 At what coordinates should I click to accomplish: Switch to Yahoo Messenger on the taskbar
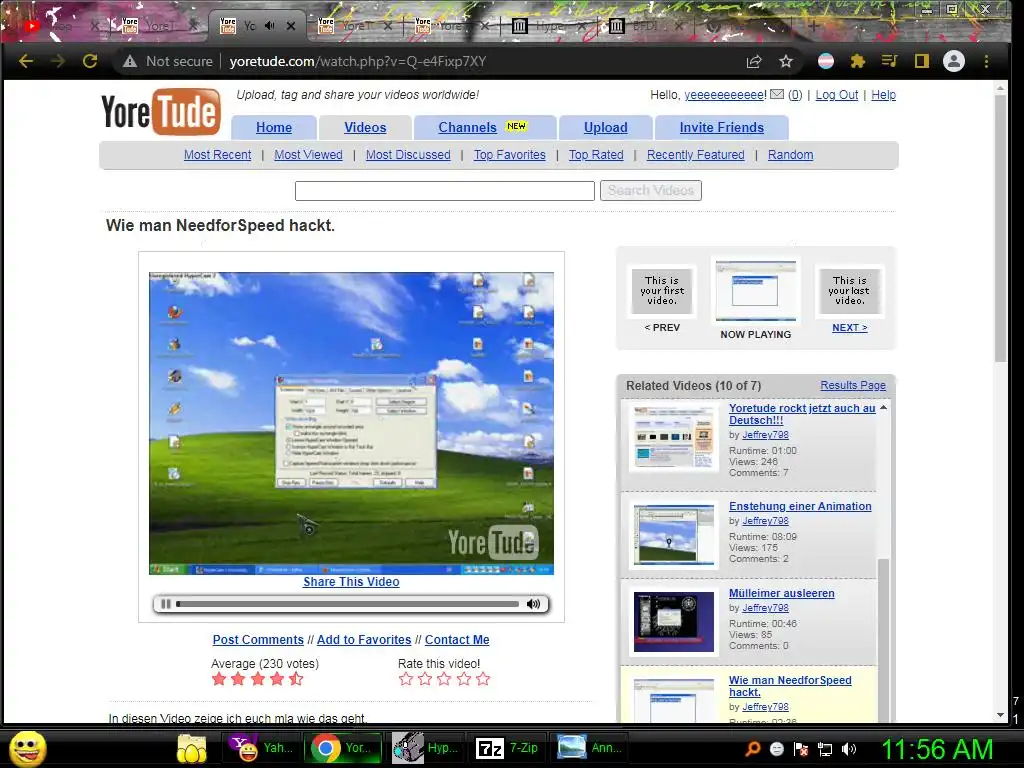point(263,748)
